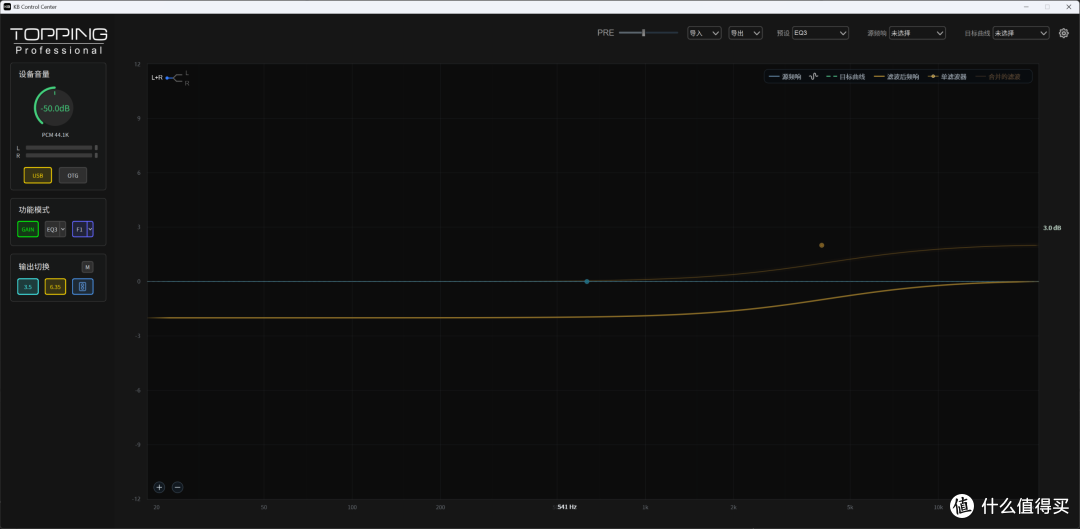Switch input to OTG

point(73,176)
